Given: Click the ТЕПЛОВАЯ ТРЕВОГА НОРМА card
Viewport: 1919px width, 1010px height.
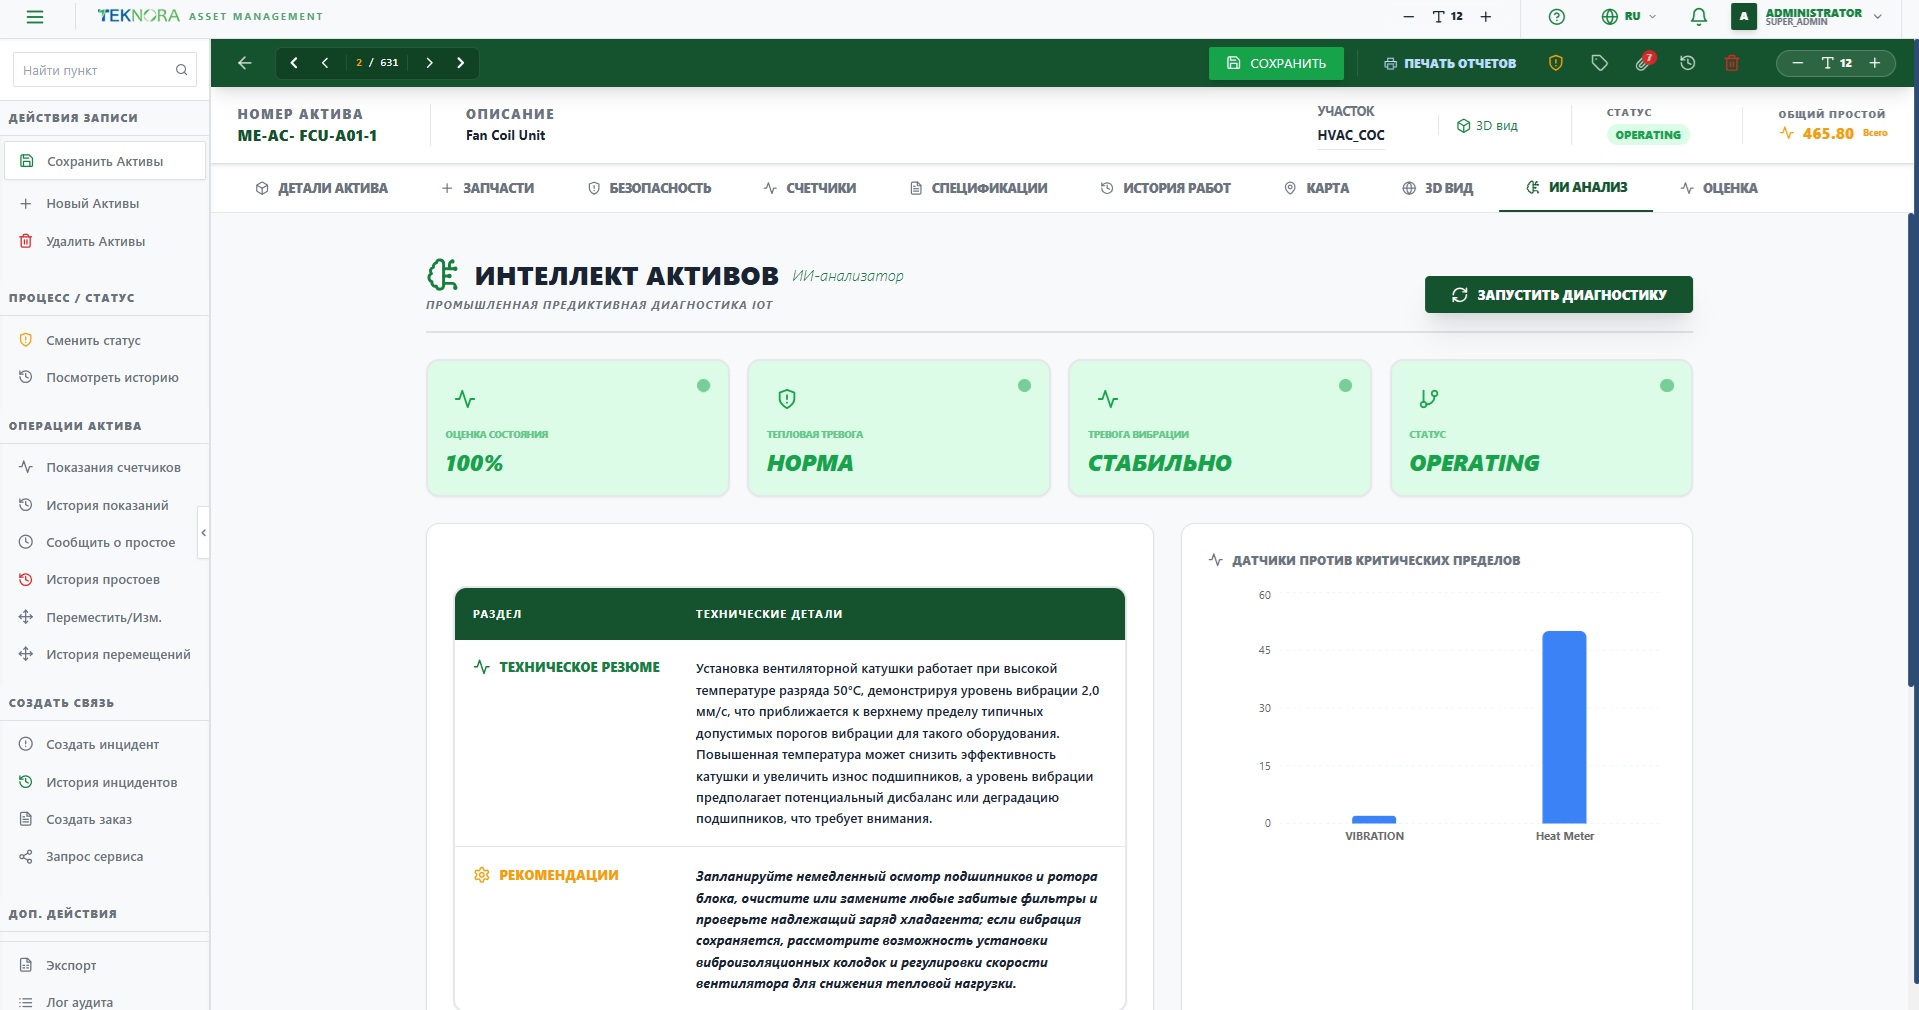Looking at the screenshot, I should click(x=899, y=428).
